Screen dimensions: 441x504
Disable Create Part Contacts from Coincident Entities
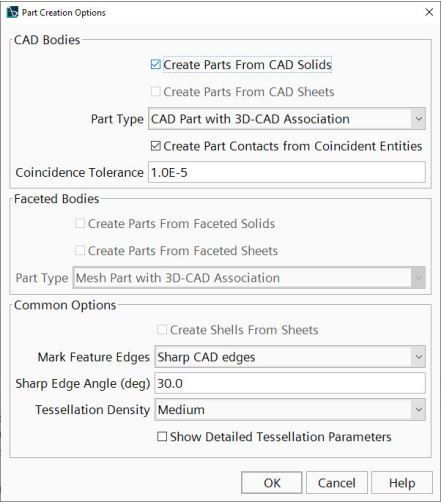coord(155,146)
